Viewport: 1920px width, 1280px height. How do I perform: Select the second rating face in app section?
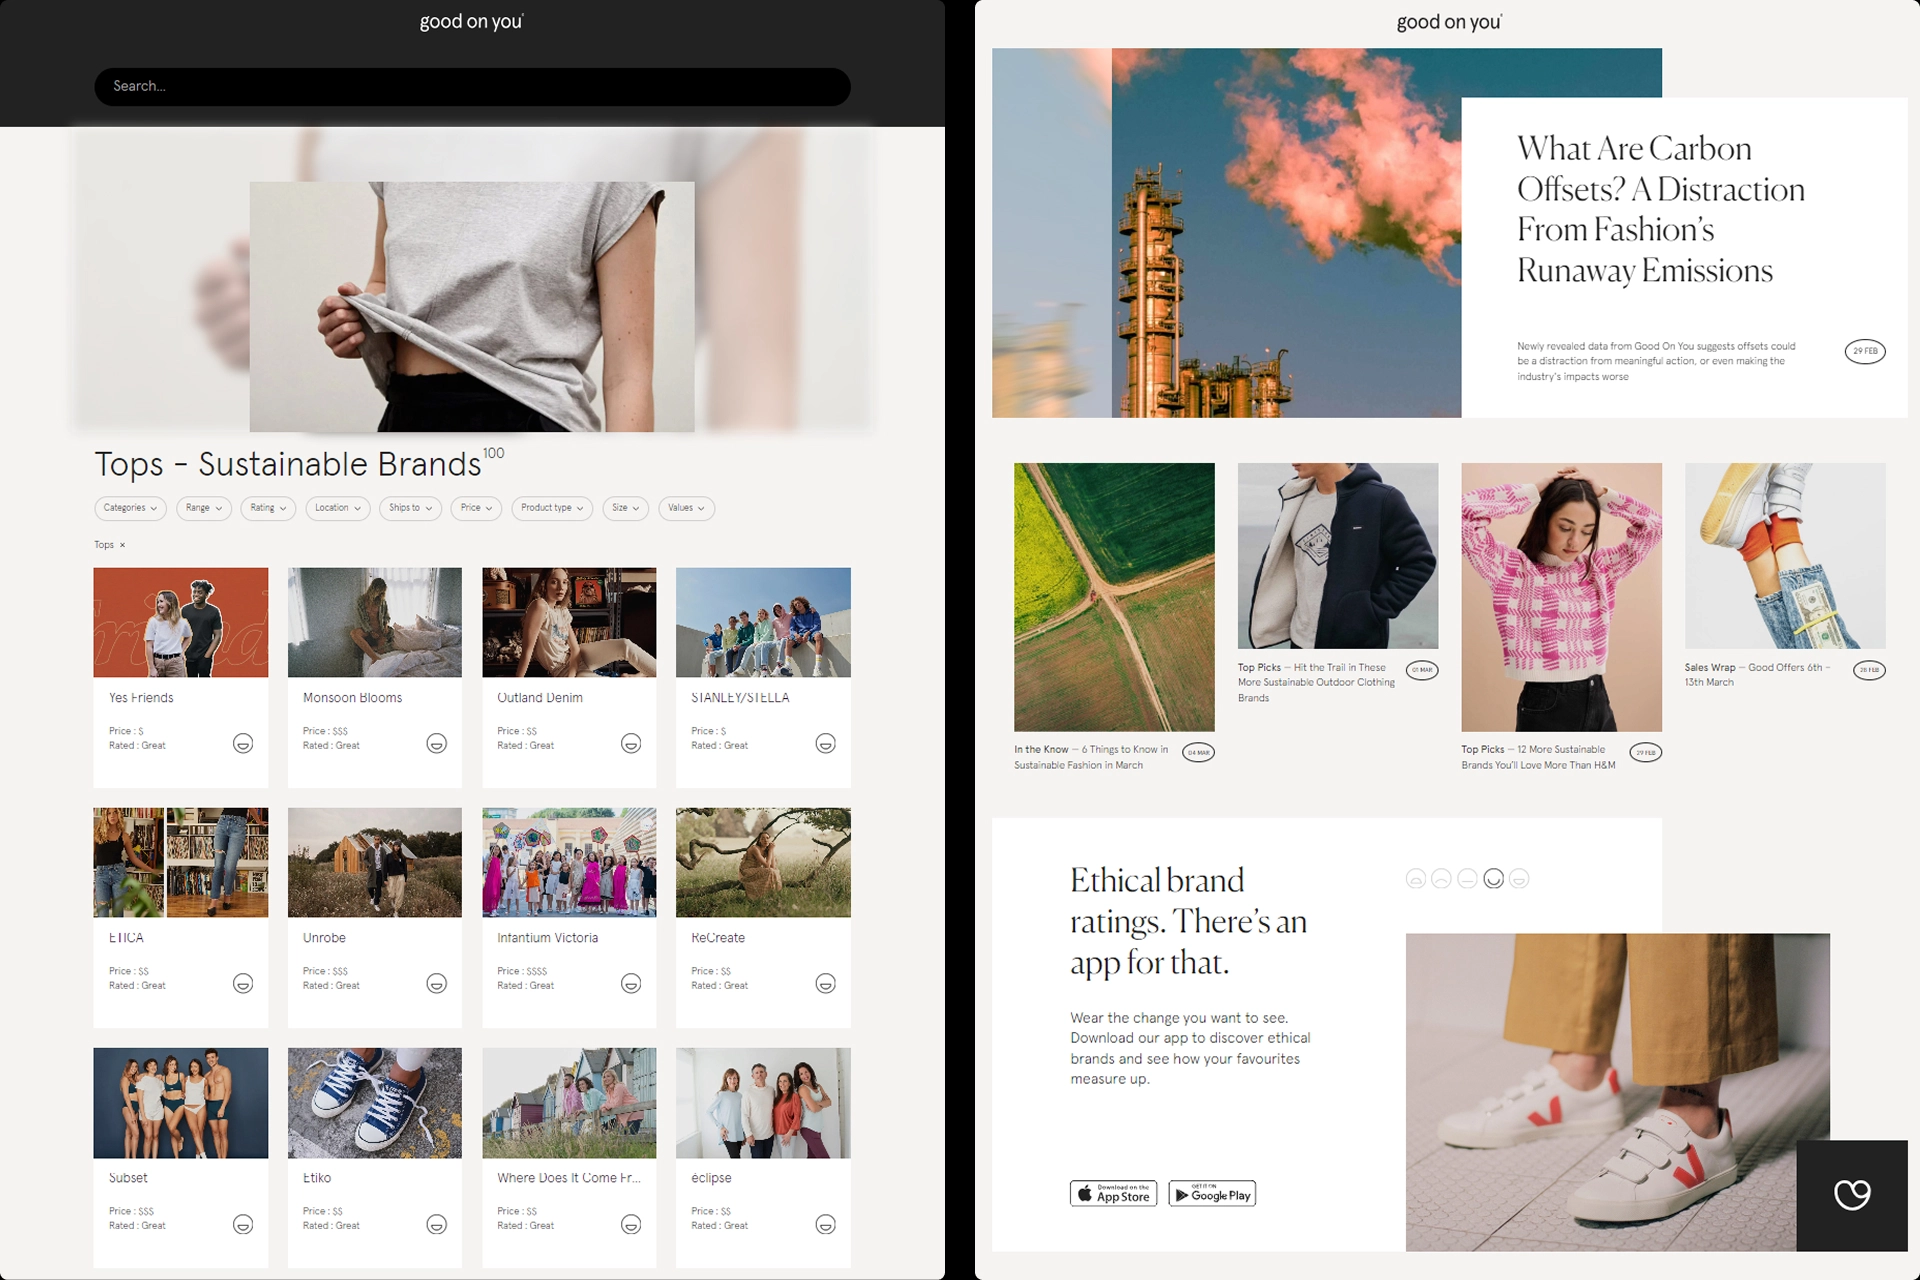point(1441,879)
